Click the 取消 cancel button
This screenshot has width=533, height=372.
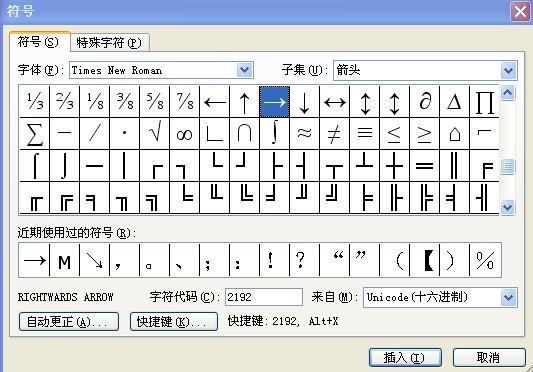coord(489,357)
